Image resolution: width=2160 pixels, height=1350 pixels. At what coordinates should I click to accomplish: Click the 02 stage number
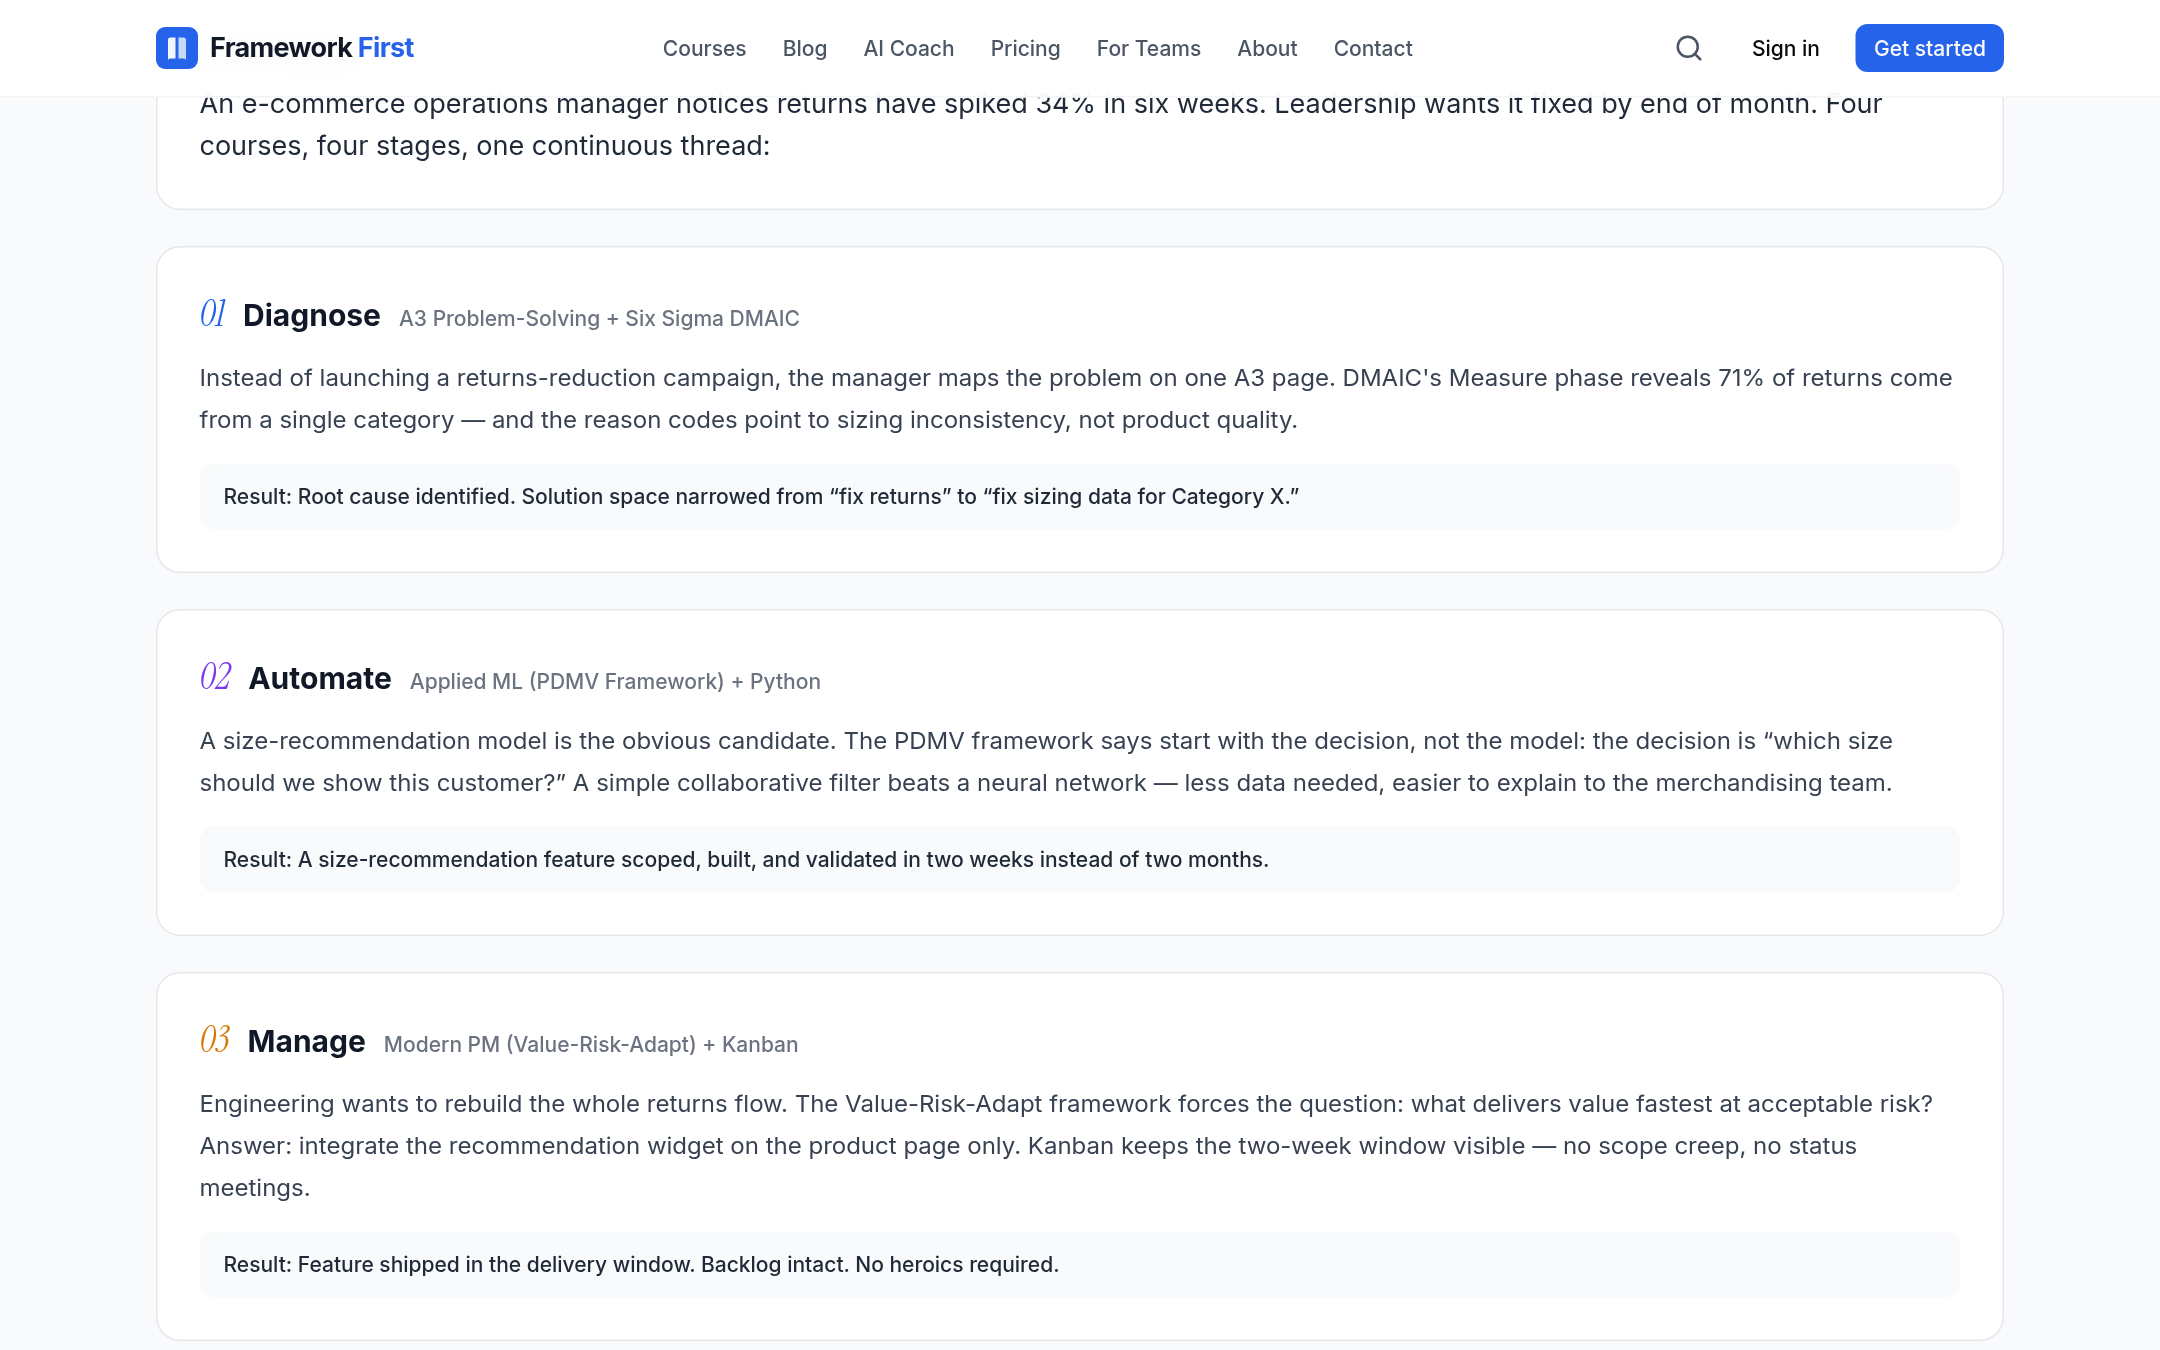pyautogui.click(x=215, y=677)
